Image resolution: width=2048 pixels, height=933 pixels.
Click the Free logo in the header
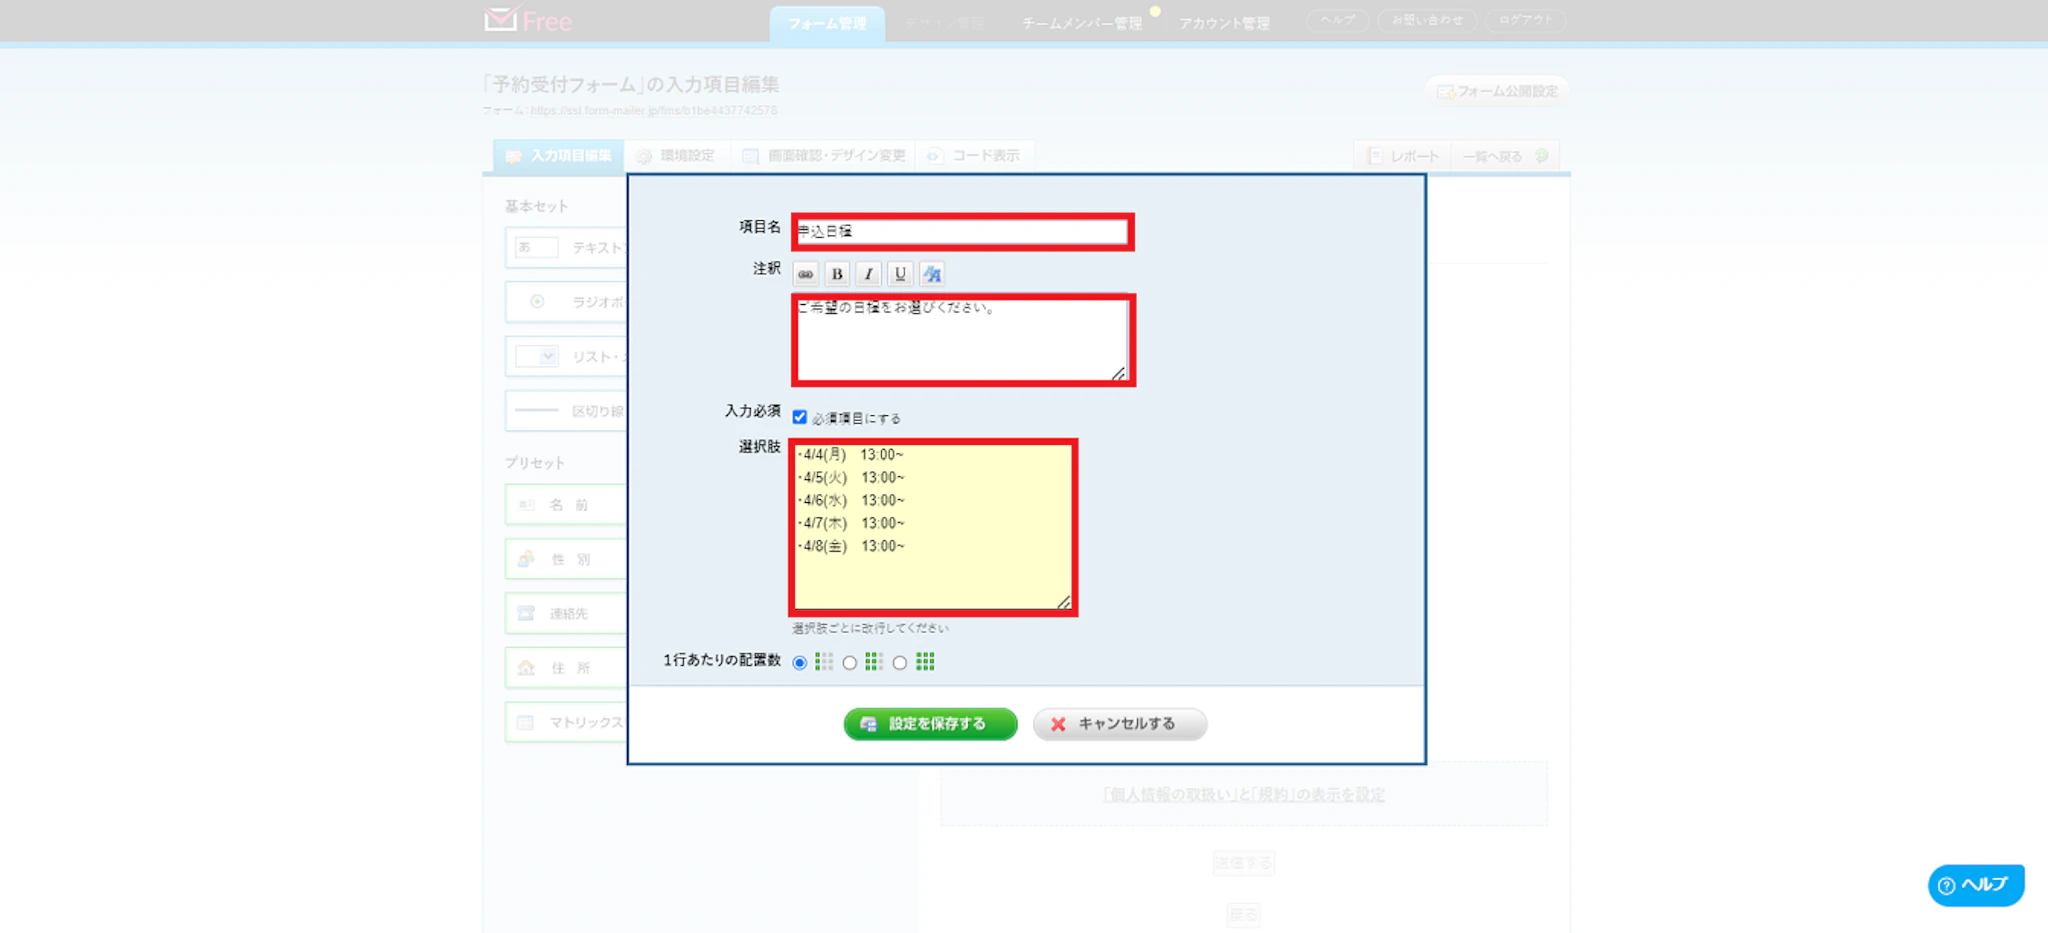[x=528, y=21]
